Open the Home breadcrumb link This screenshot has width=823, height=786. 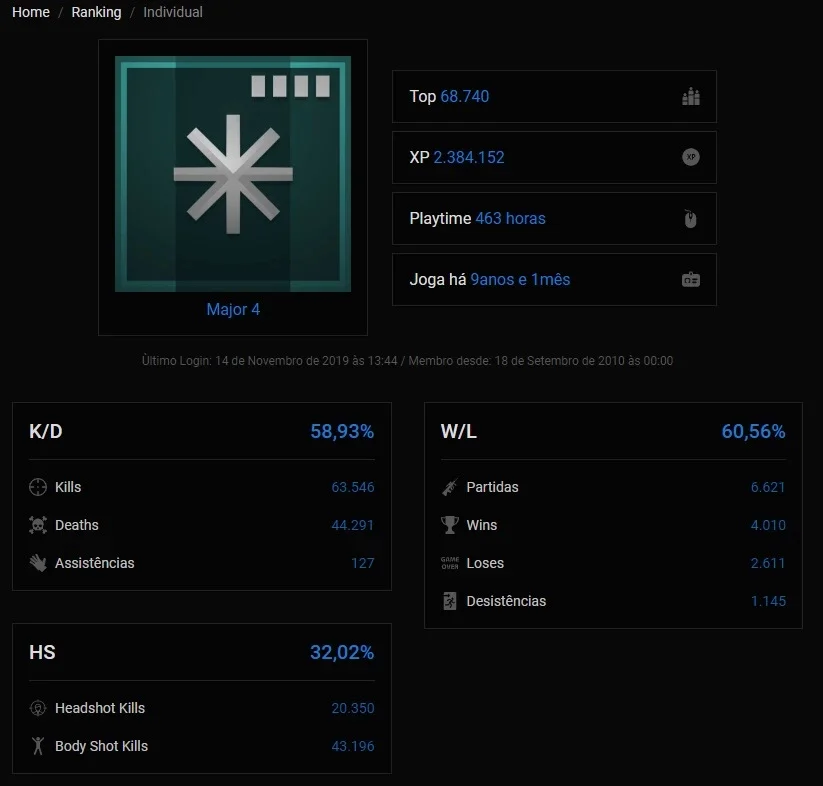(x=31, y=12)
